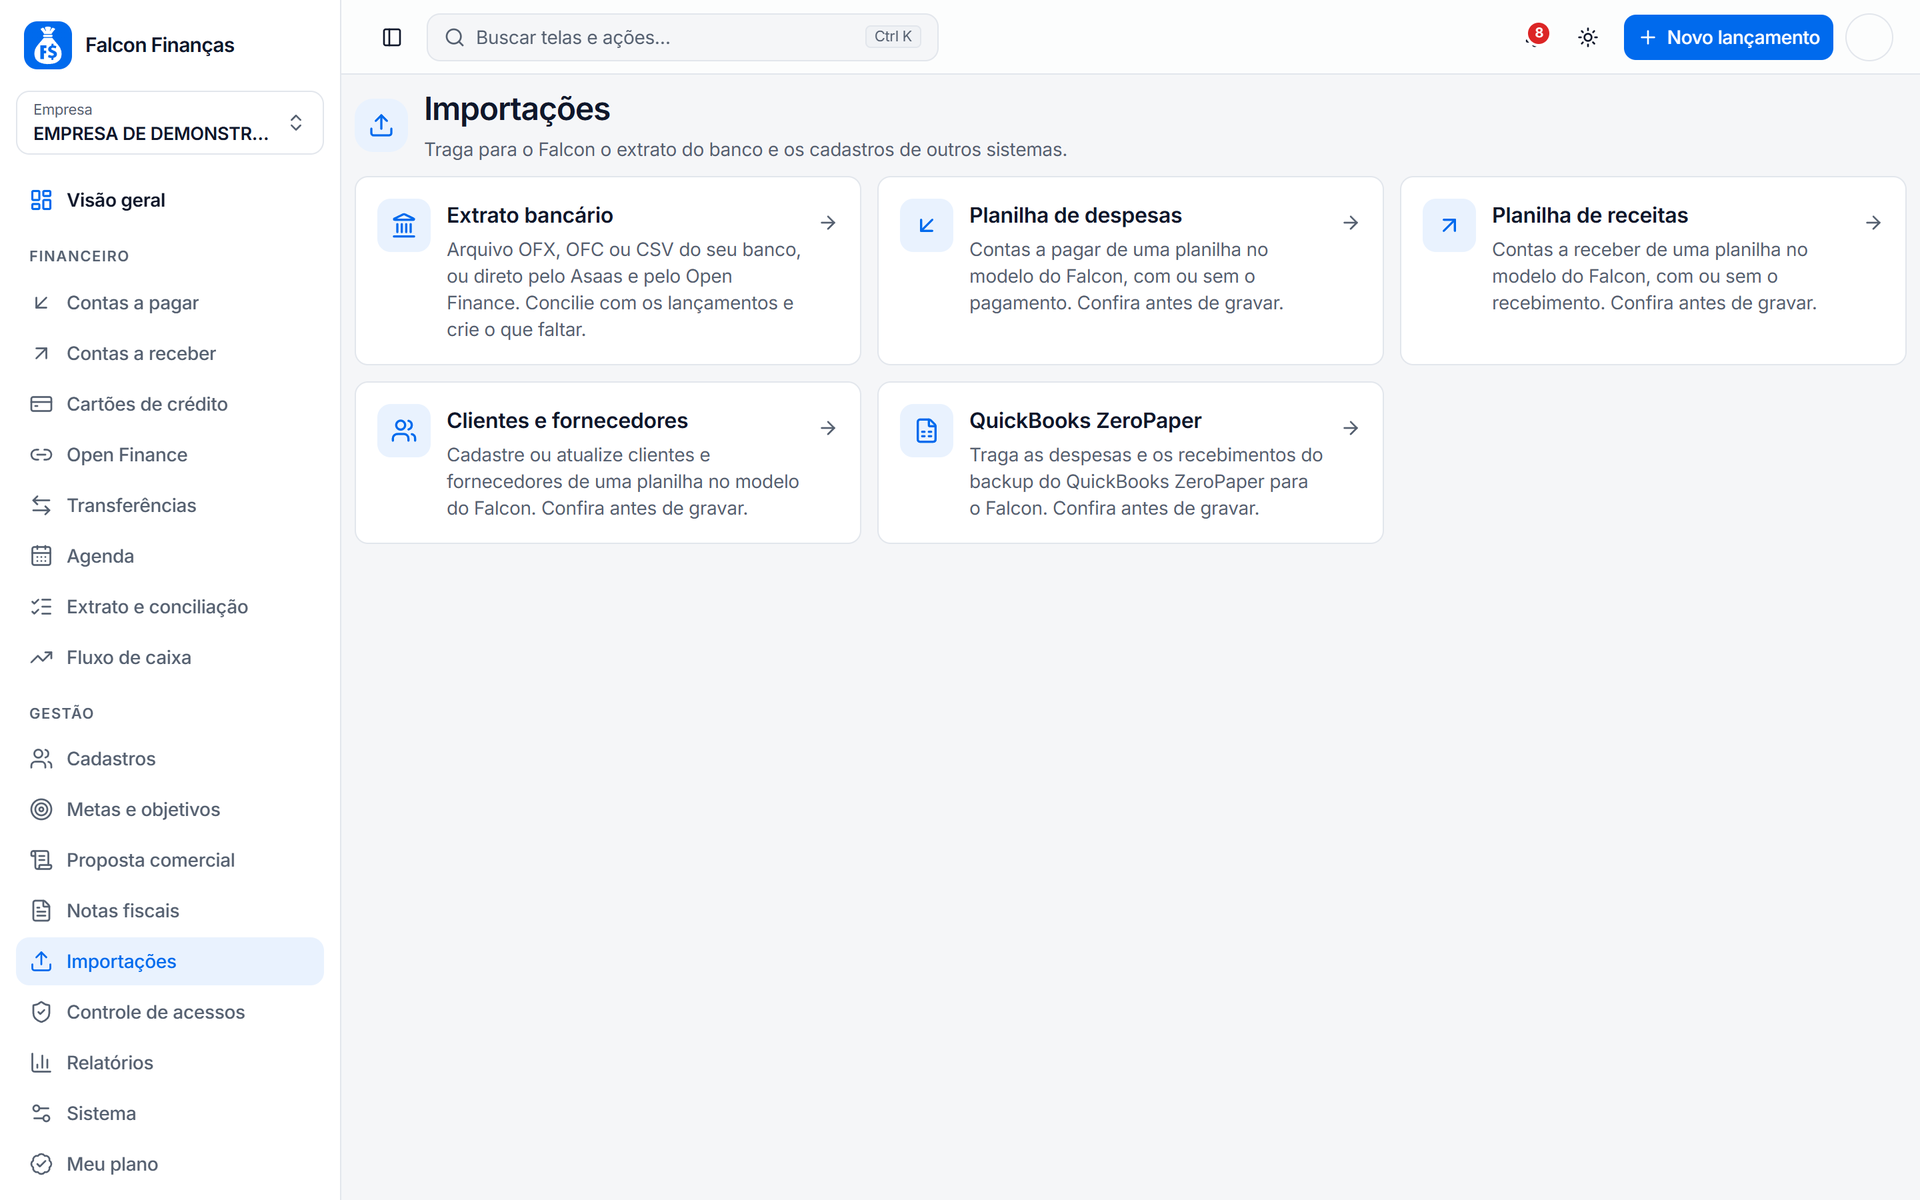The image size is (1920, 1200).
Task: Click the Meu plano badge icon
Action: point(41,1164)
